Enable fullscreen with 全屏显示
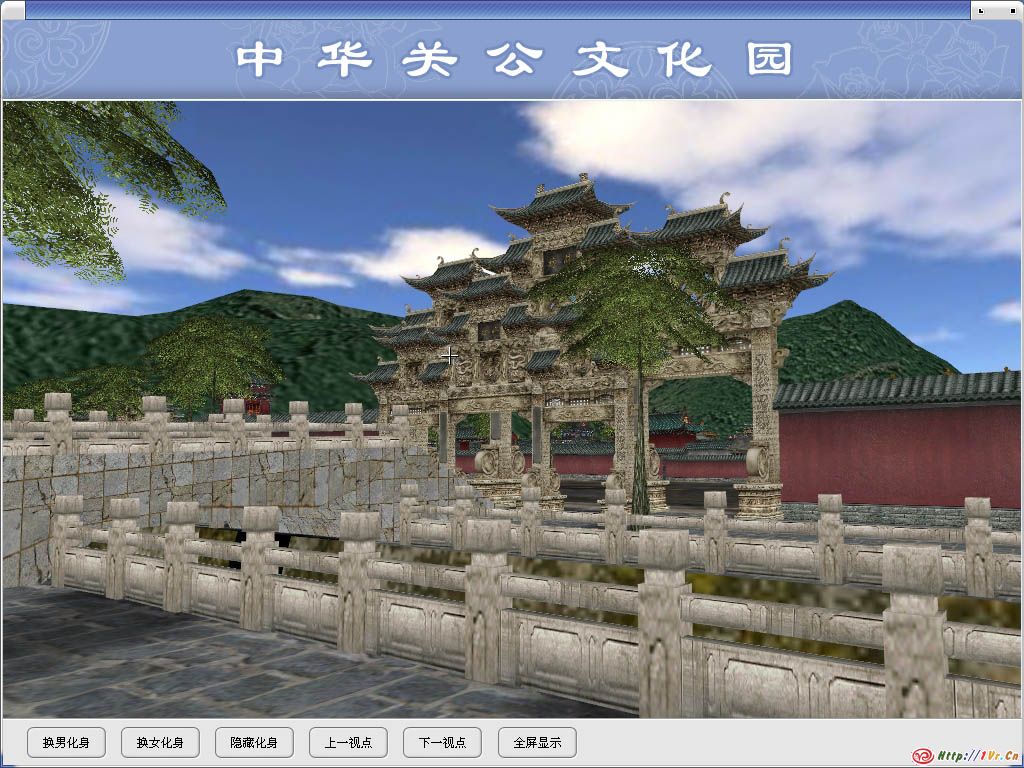 (x=537, y=743)
